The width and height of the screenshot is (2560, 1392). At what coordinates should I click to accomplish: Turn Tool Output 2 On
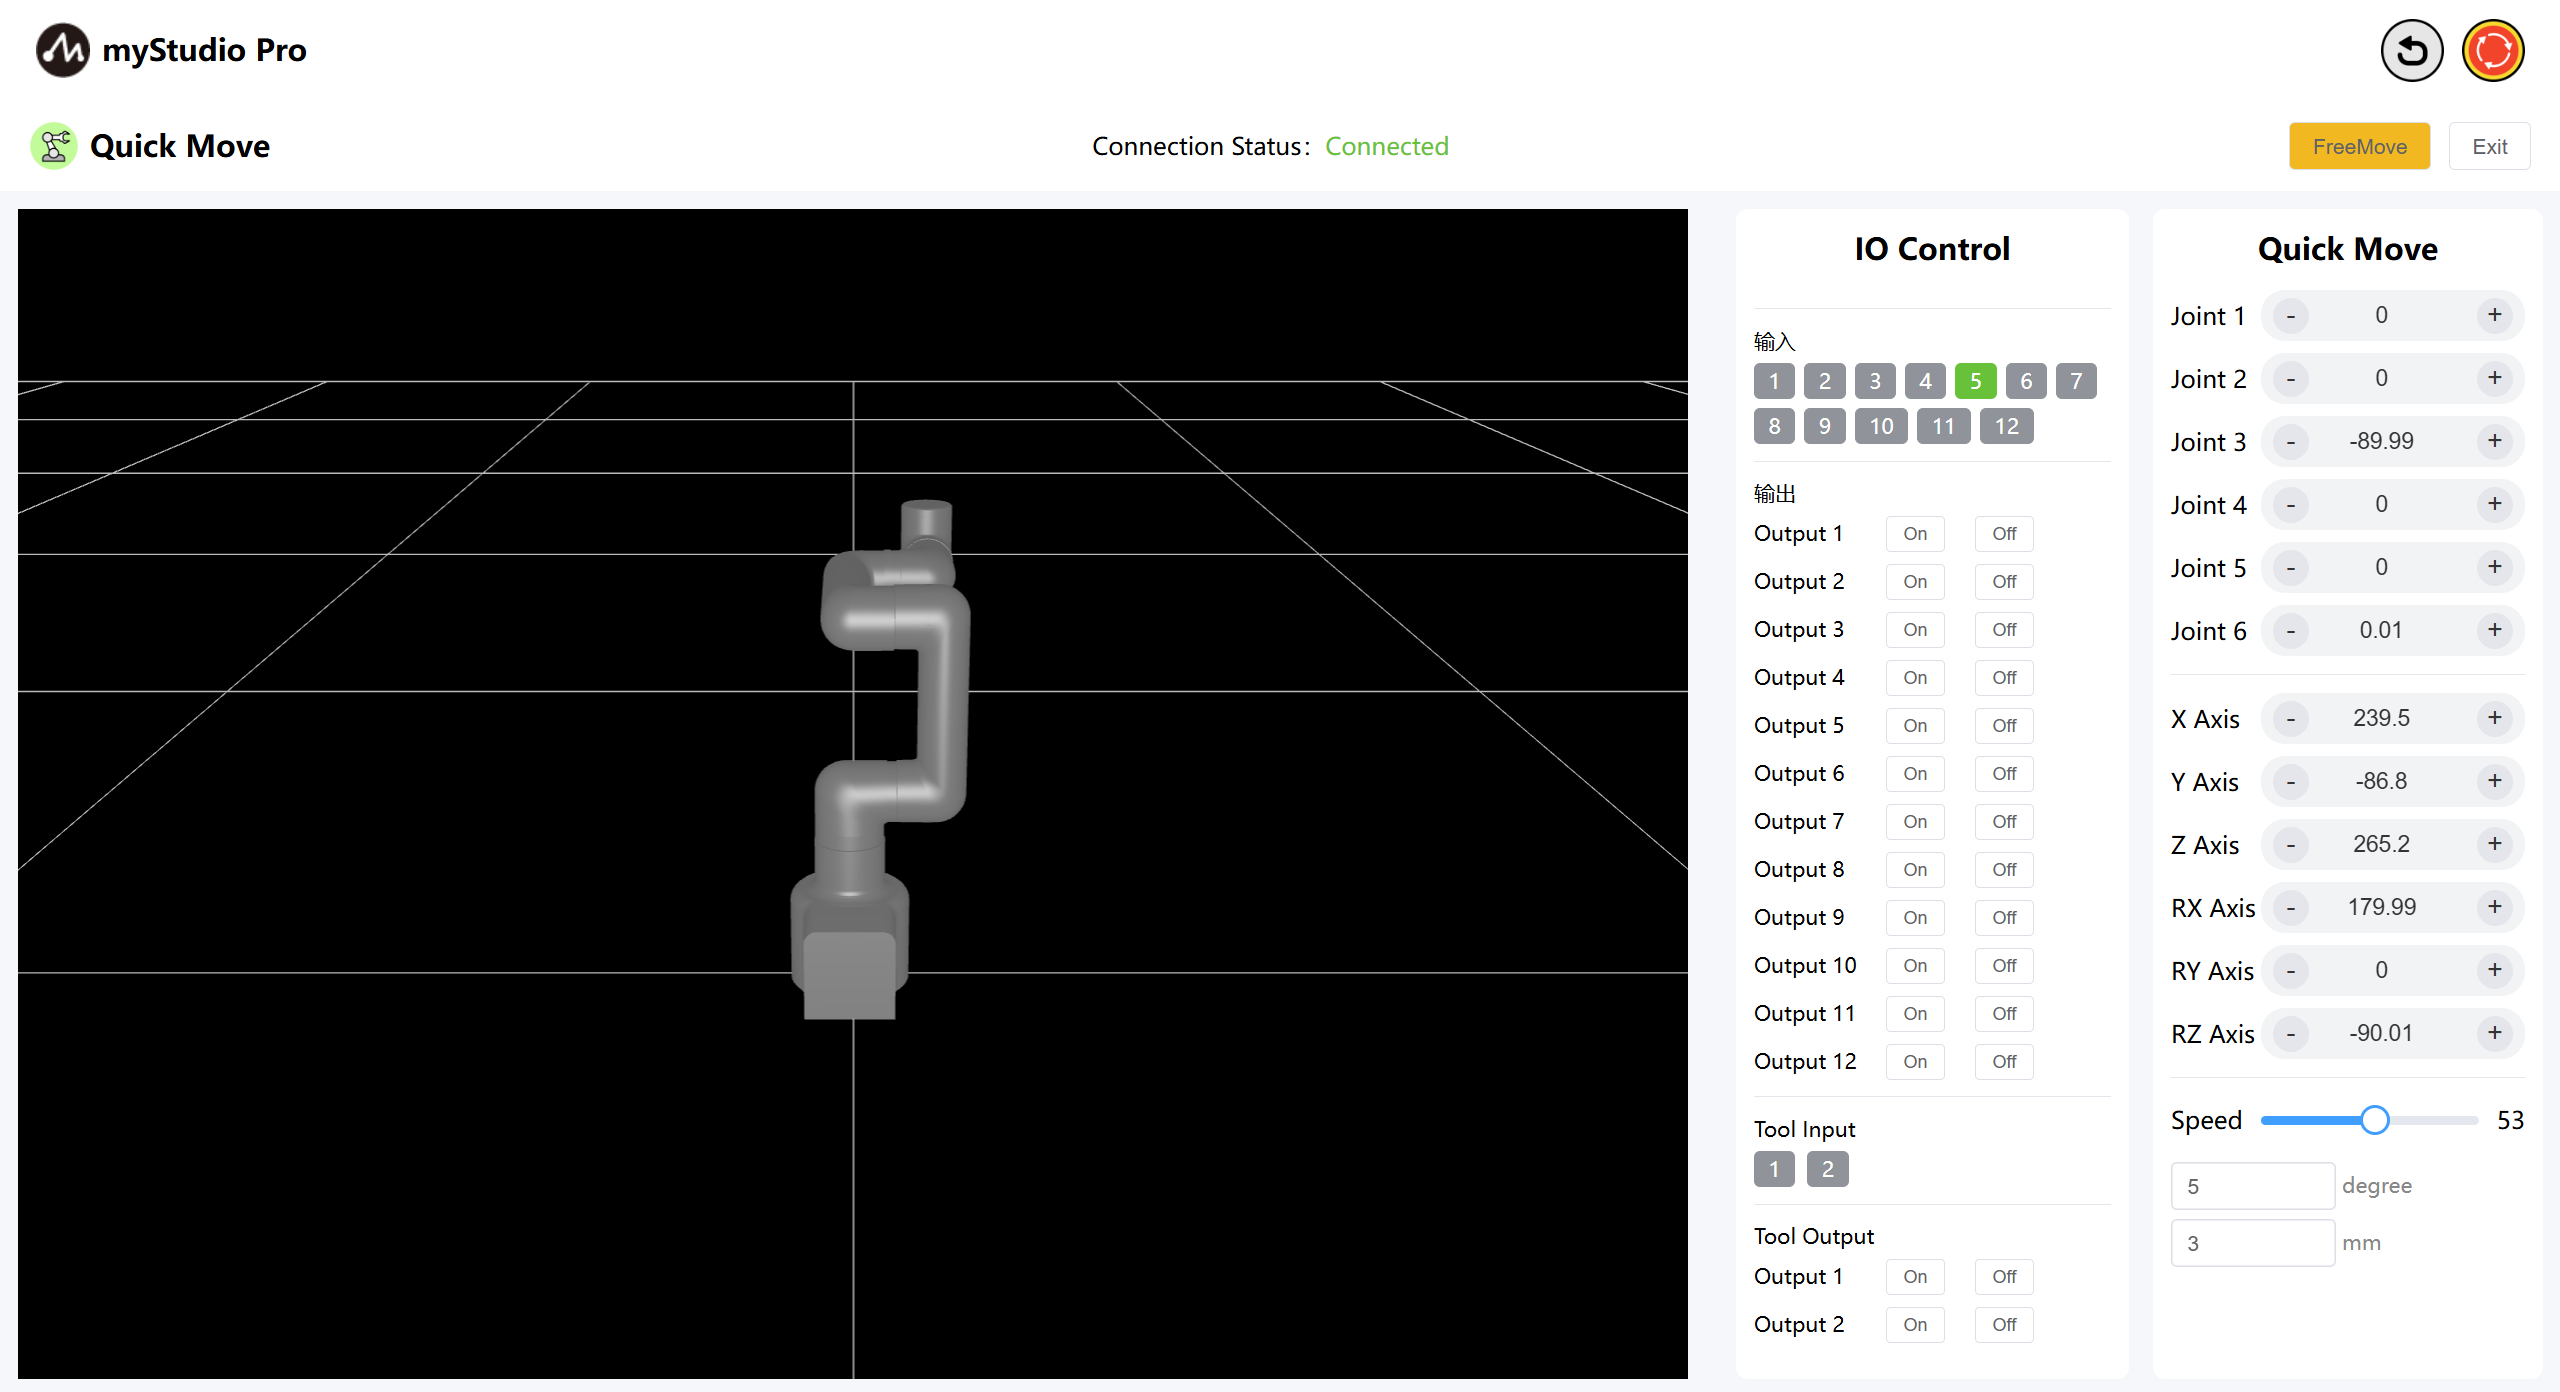pos(1914,1325)
